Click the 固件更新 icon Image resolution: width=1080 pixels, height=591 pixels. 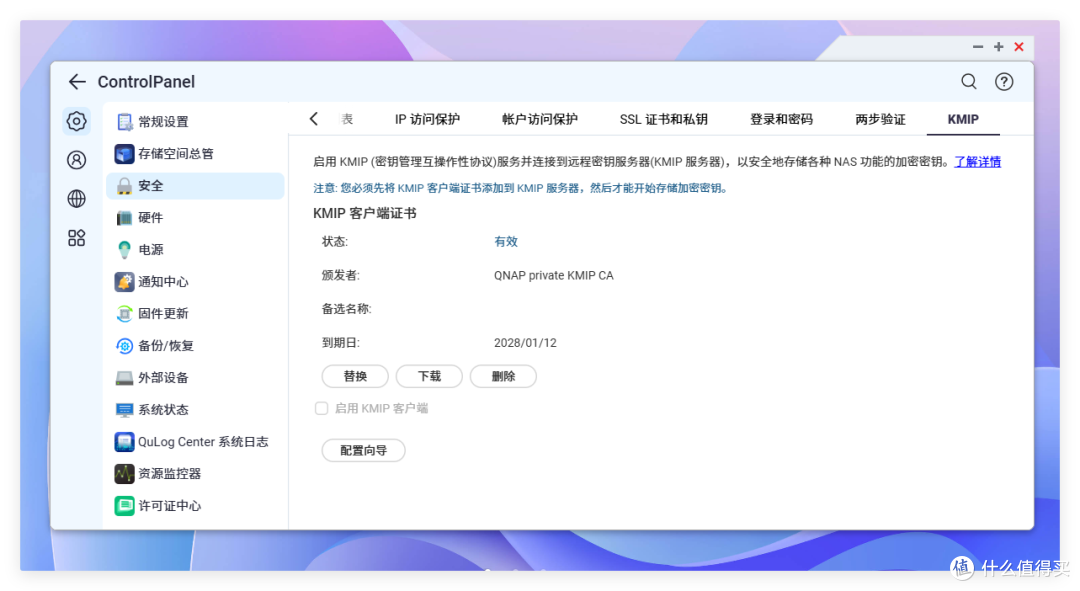(x=125, y=313)
